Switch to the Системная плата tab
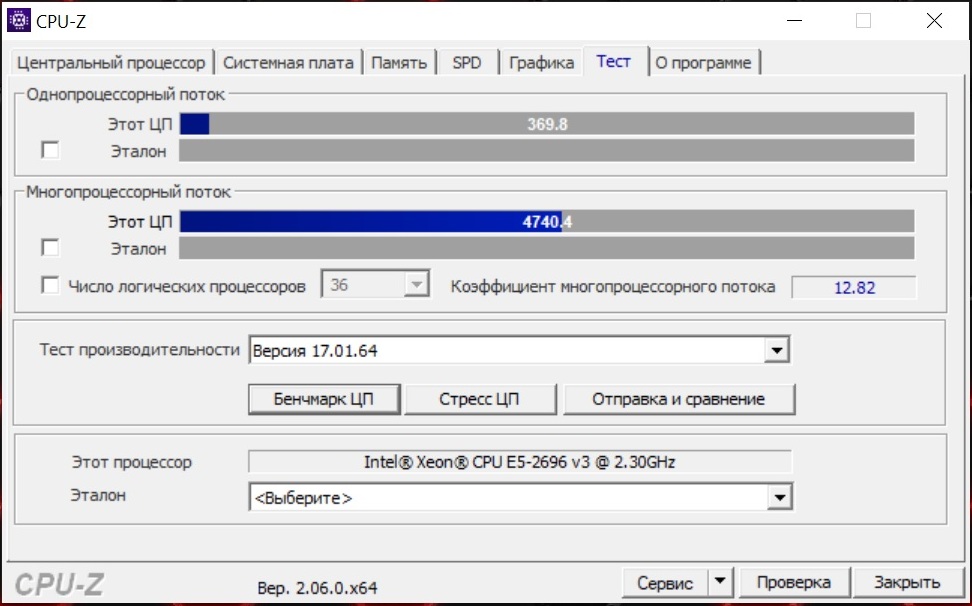 288,63
